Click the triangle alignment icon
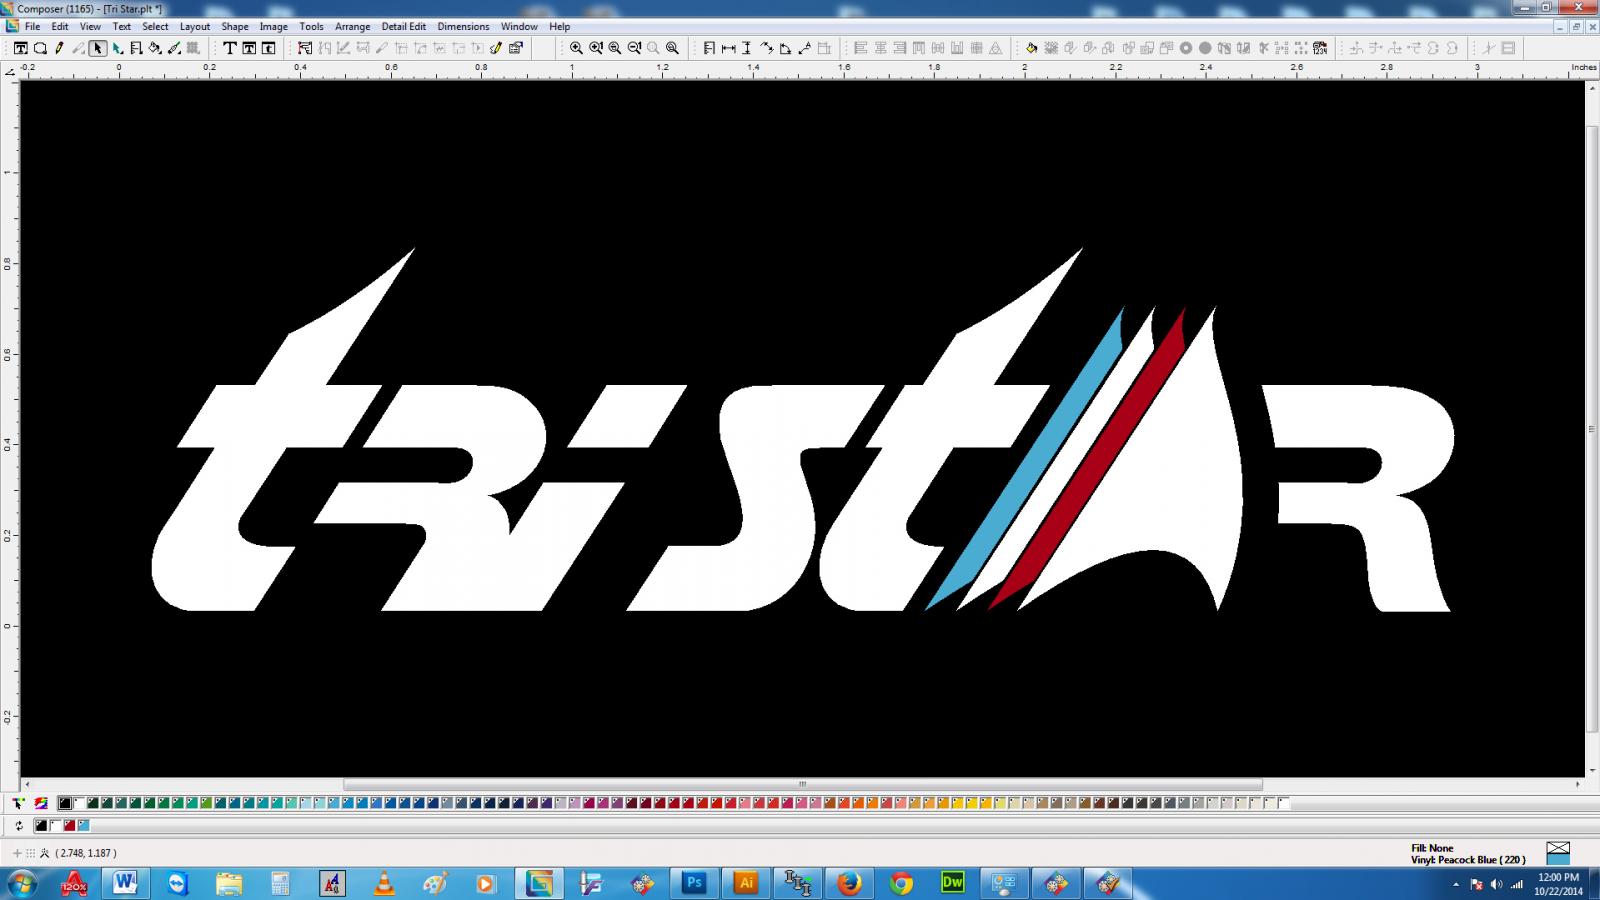Viewport: 1600px width, 900px height. click(996, 48)
